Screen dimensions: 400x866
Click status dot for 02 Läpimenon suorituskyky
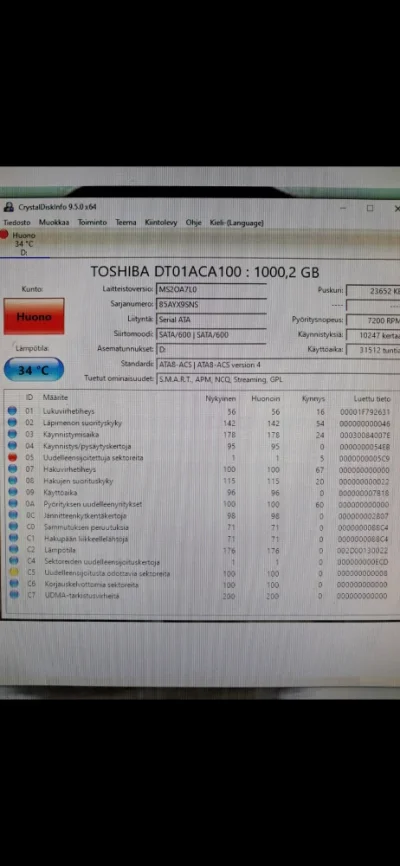click(x=13, y=423)
